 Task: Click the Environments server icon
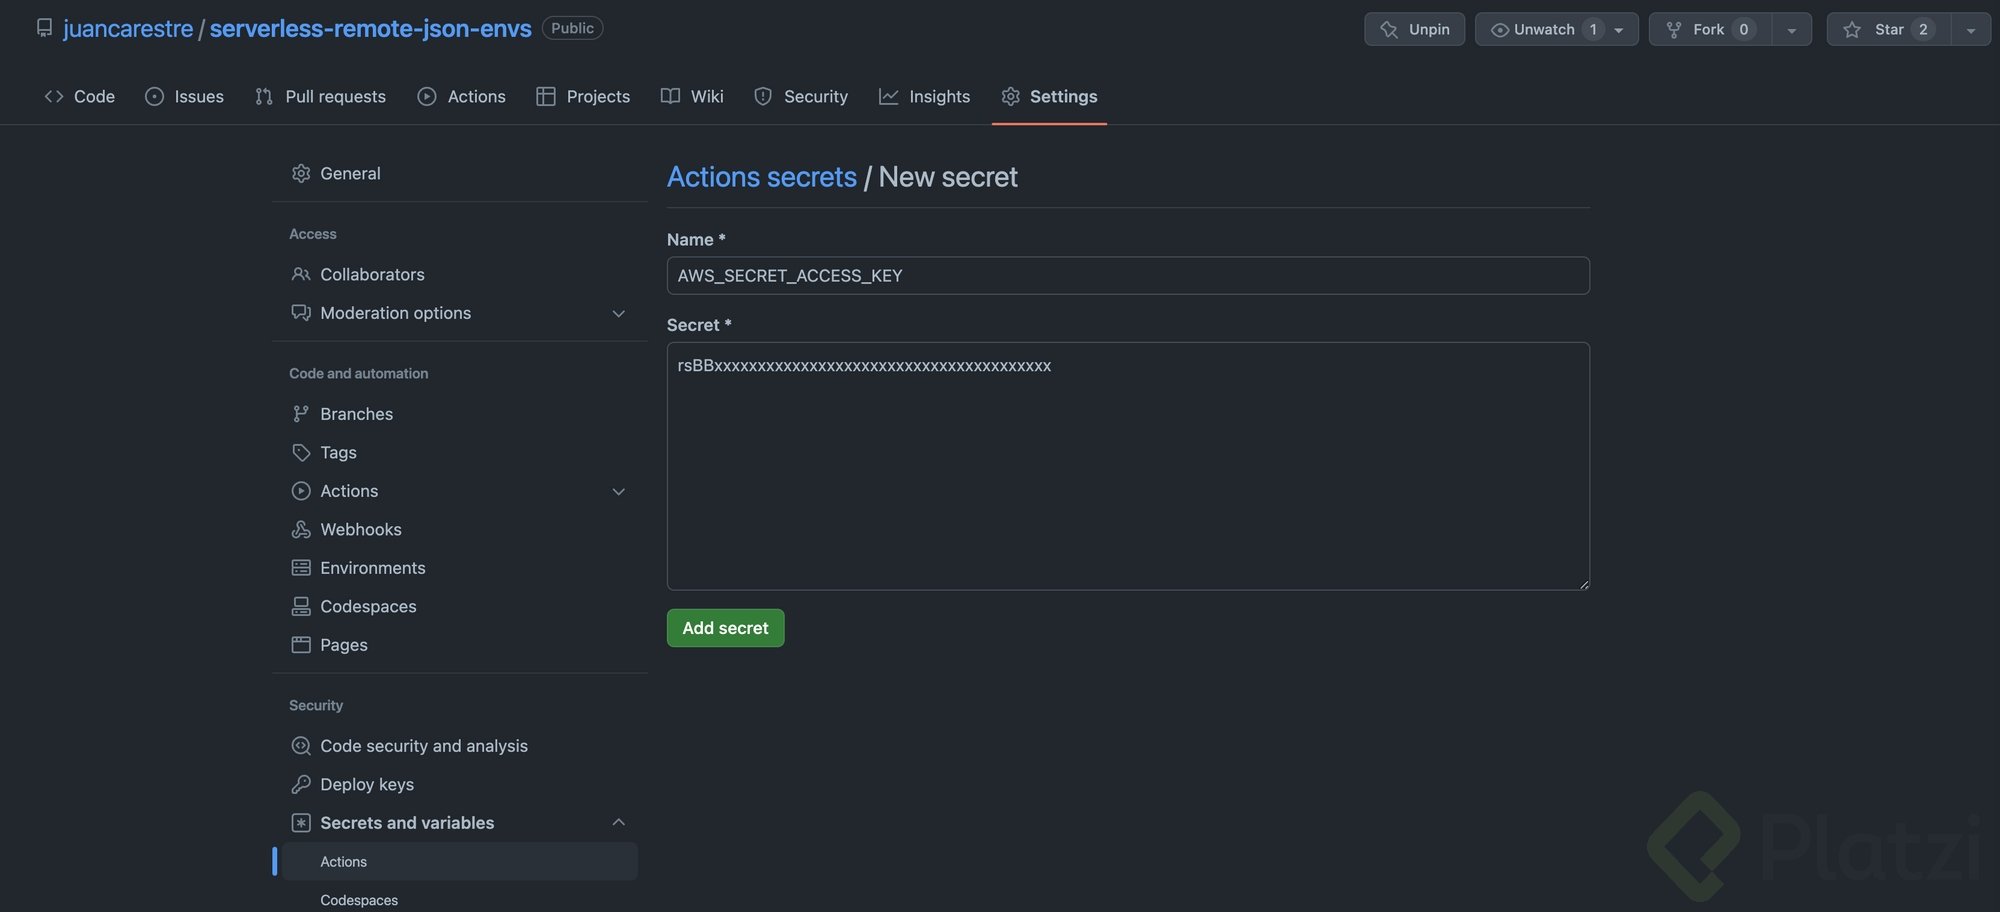301,568
